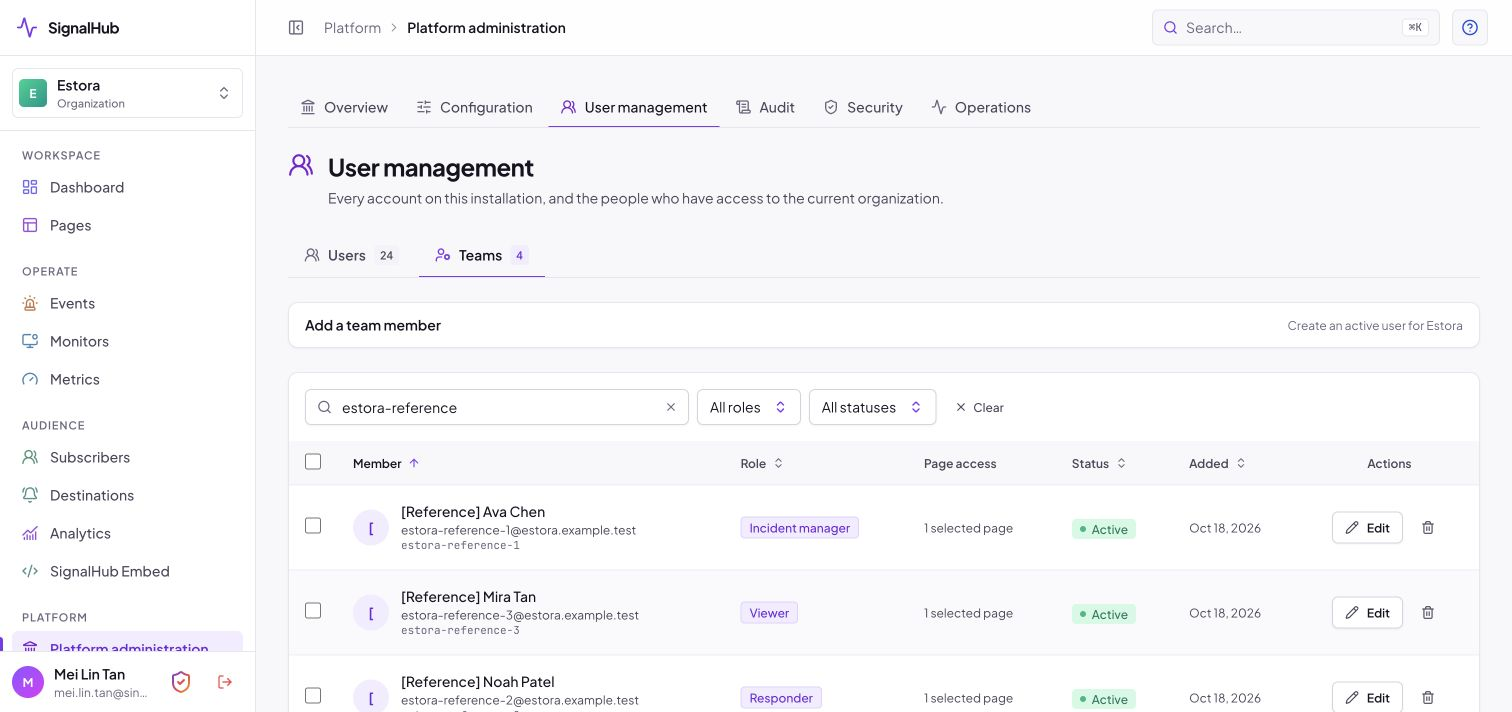Click the Analytics chart icon
1512x712 pixels.
30,533
